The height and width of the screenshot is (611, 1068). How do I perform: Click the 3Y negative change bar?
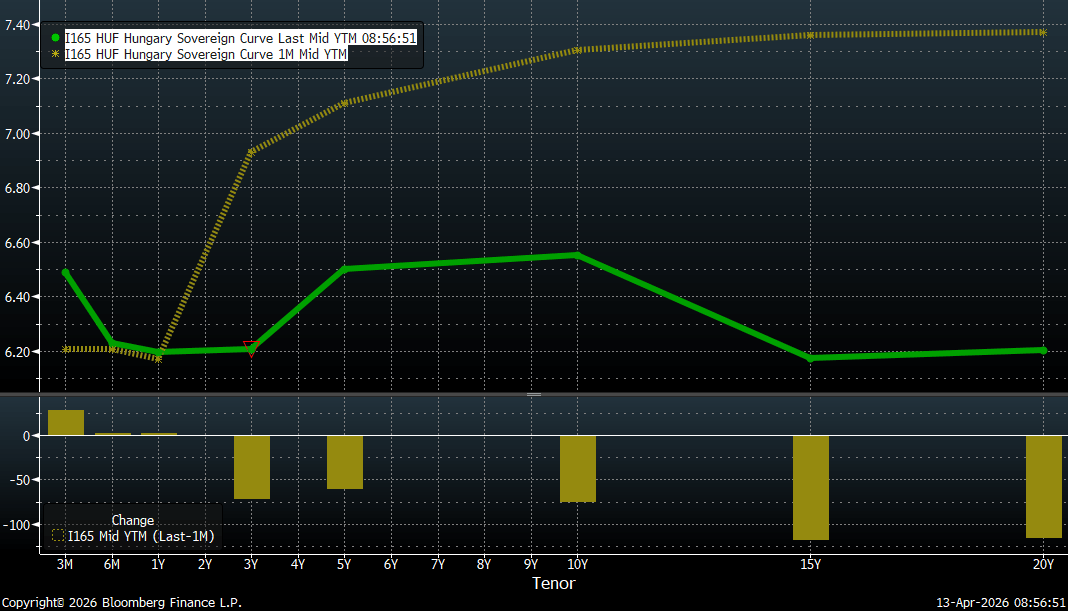(251, 466)
